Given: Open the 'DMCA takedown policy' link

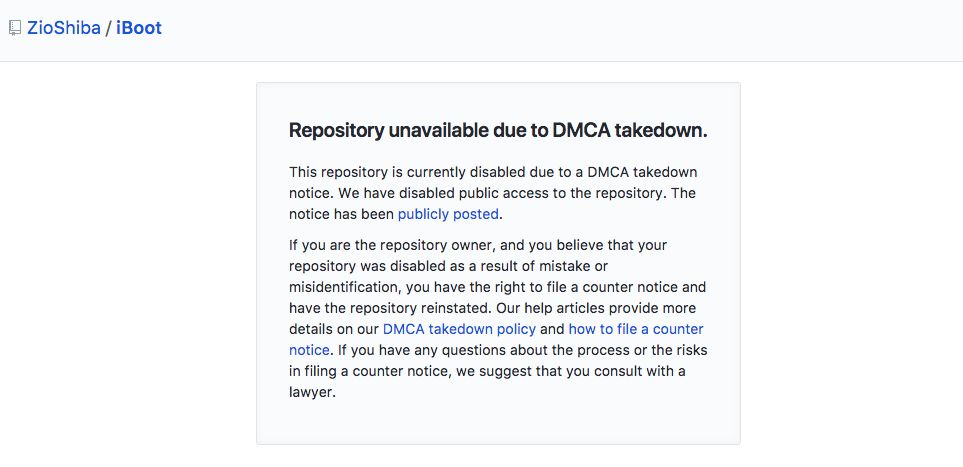Looking at the screenshot, I should 459,329.
